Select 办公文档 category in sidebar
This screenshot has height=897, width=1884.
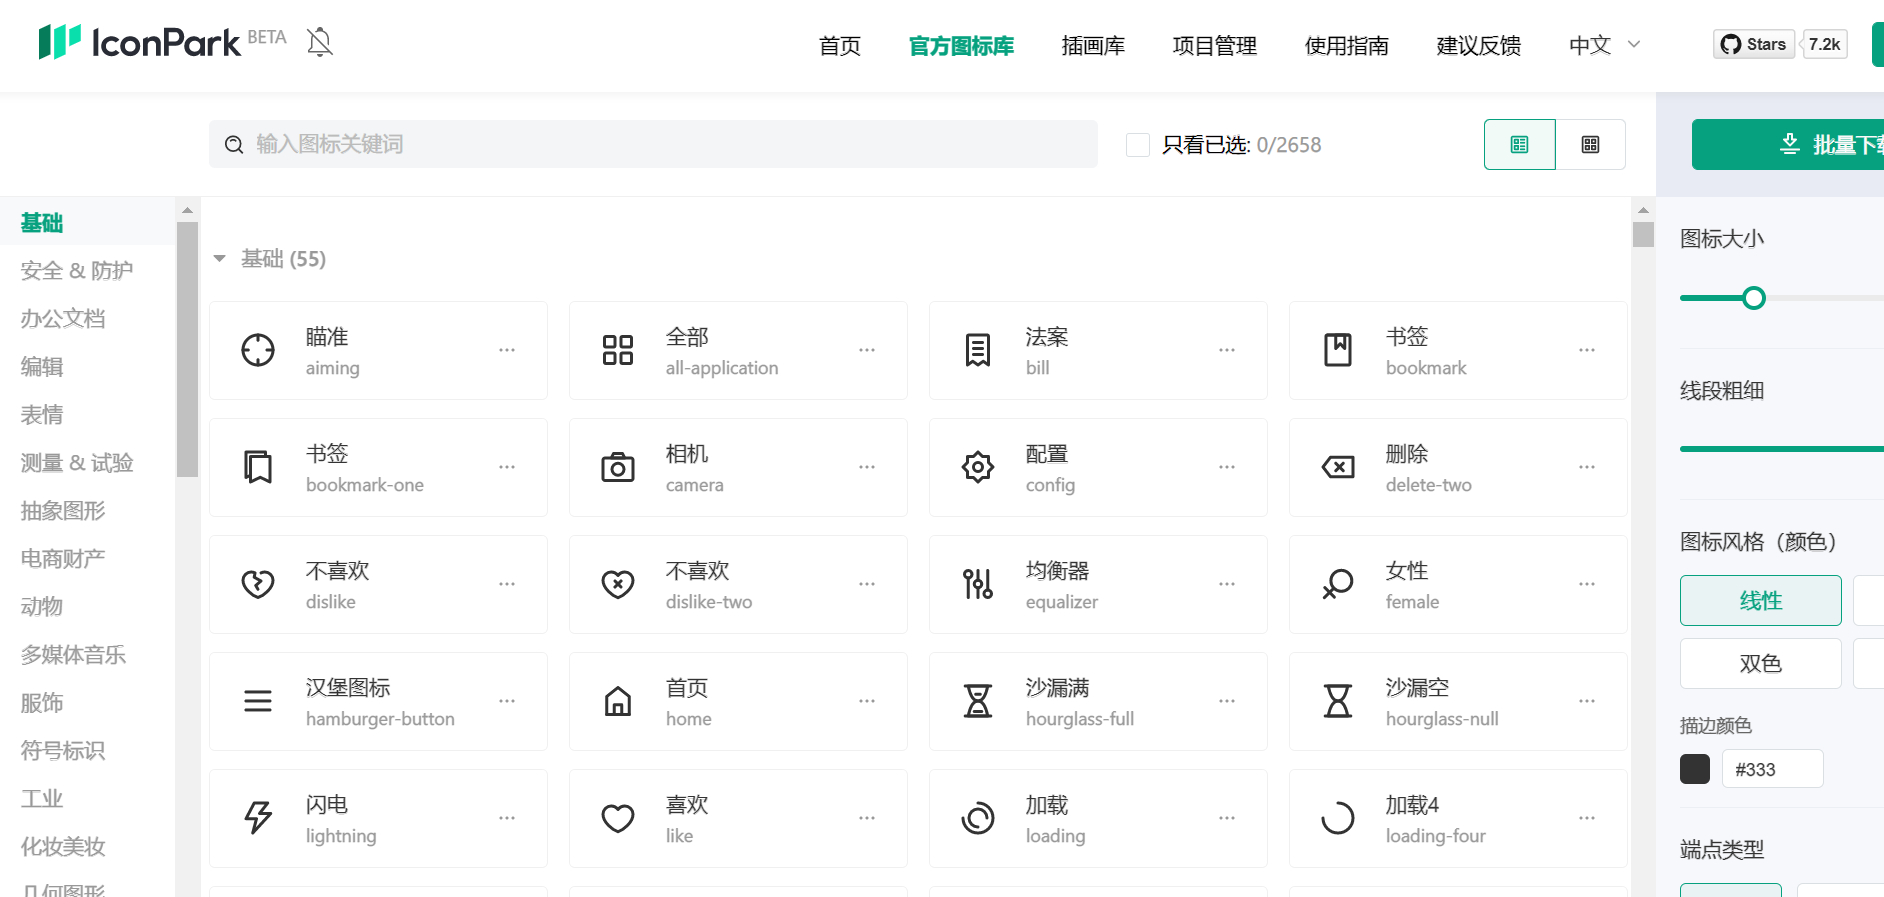[x=63, y=319]
